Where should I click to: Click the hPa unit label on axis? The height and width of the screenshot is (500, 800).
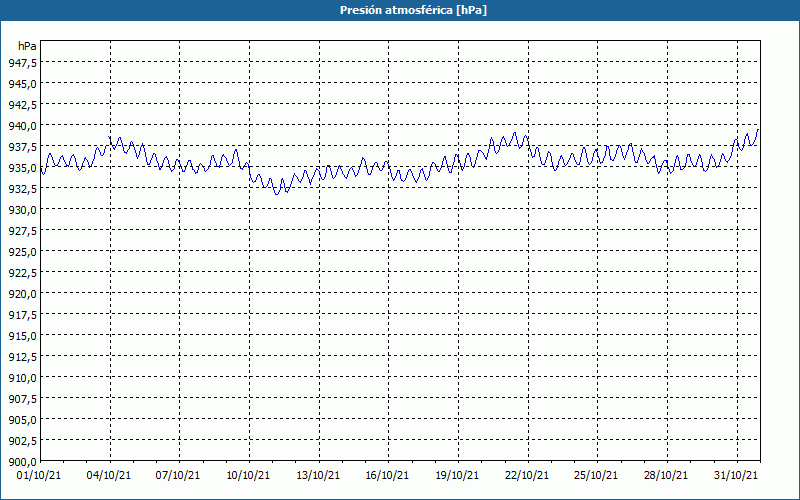27,46
